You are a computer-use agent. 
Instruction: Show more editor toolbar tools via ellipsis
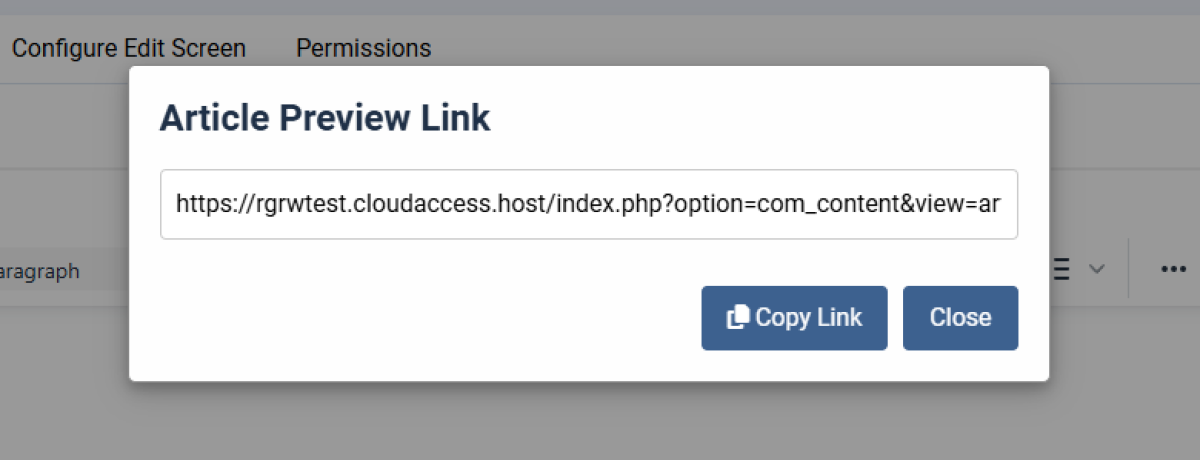pos(1173,269)
